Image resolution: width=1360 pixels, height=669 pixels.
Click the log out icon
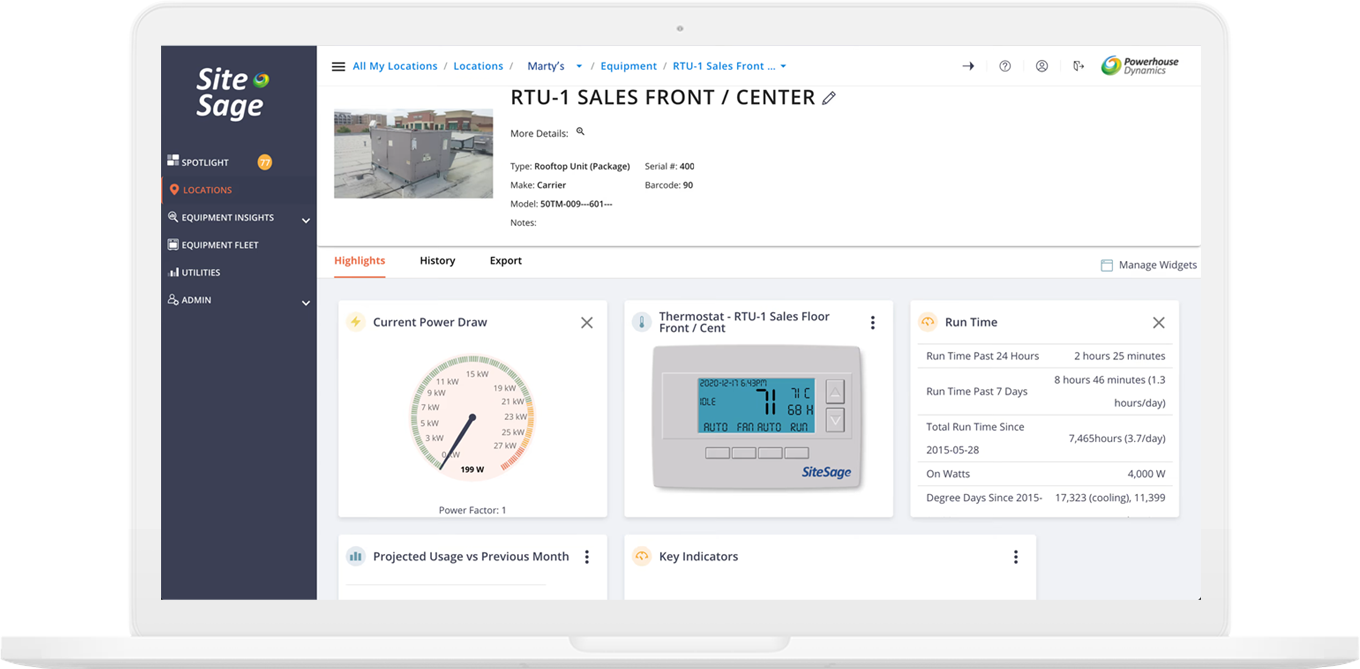[1078, 66]
